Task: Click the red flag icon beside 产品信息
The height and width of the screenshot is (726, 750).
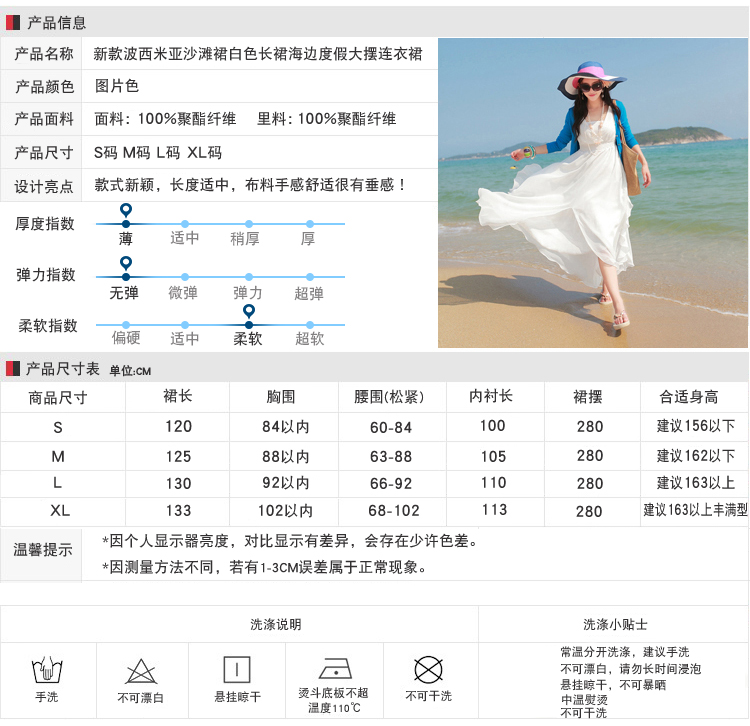Action: pyautogui.click(x=13, y=22)
